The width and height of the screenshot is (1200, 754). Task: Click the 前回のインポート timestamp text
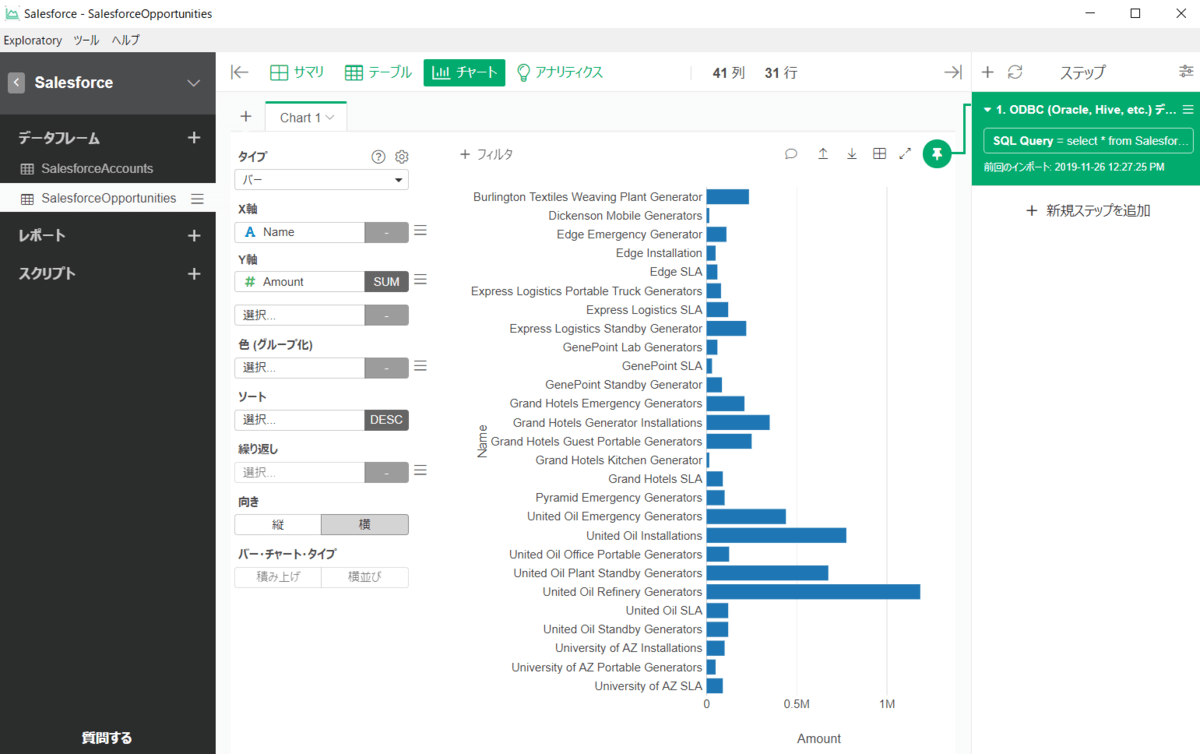point(1073,167)
